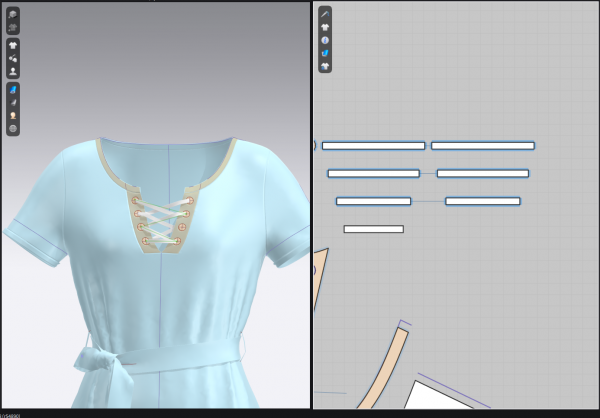Click the topmost 3D garment display icon

[13, 14]
